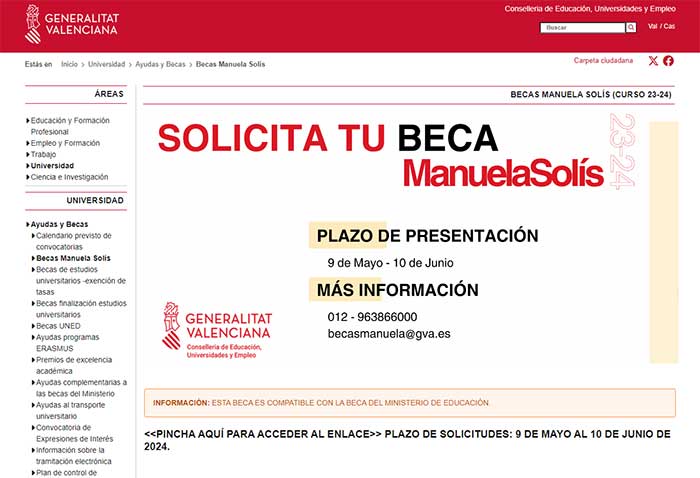The height and width of the screenshot is (478, 700).
Task: Expand the Ciencia e Investigación area
Action: [x=69, y=177]
